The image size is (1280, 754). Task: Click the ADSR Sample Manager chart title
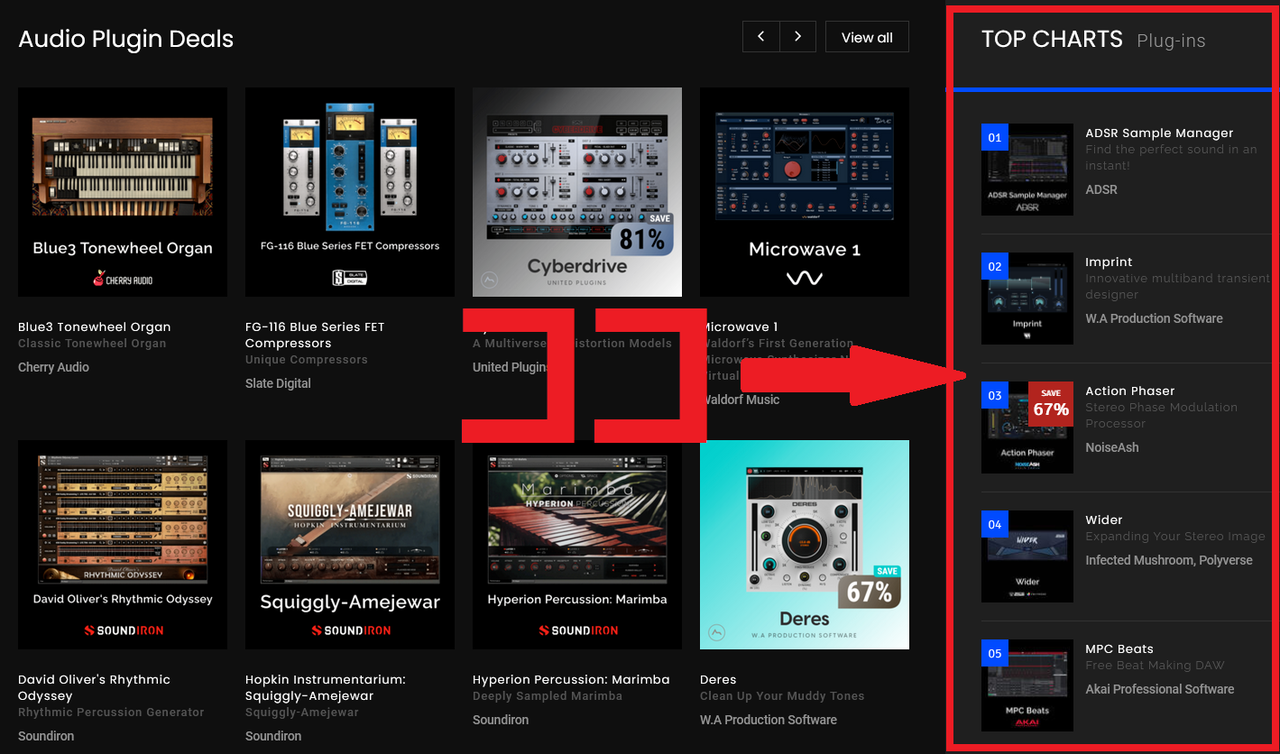[1159, 133]
